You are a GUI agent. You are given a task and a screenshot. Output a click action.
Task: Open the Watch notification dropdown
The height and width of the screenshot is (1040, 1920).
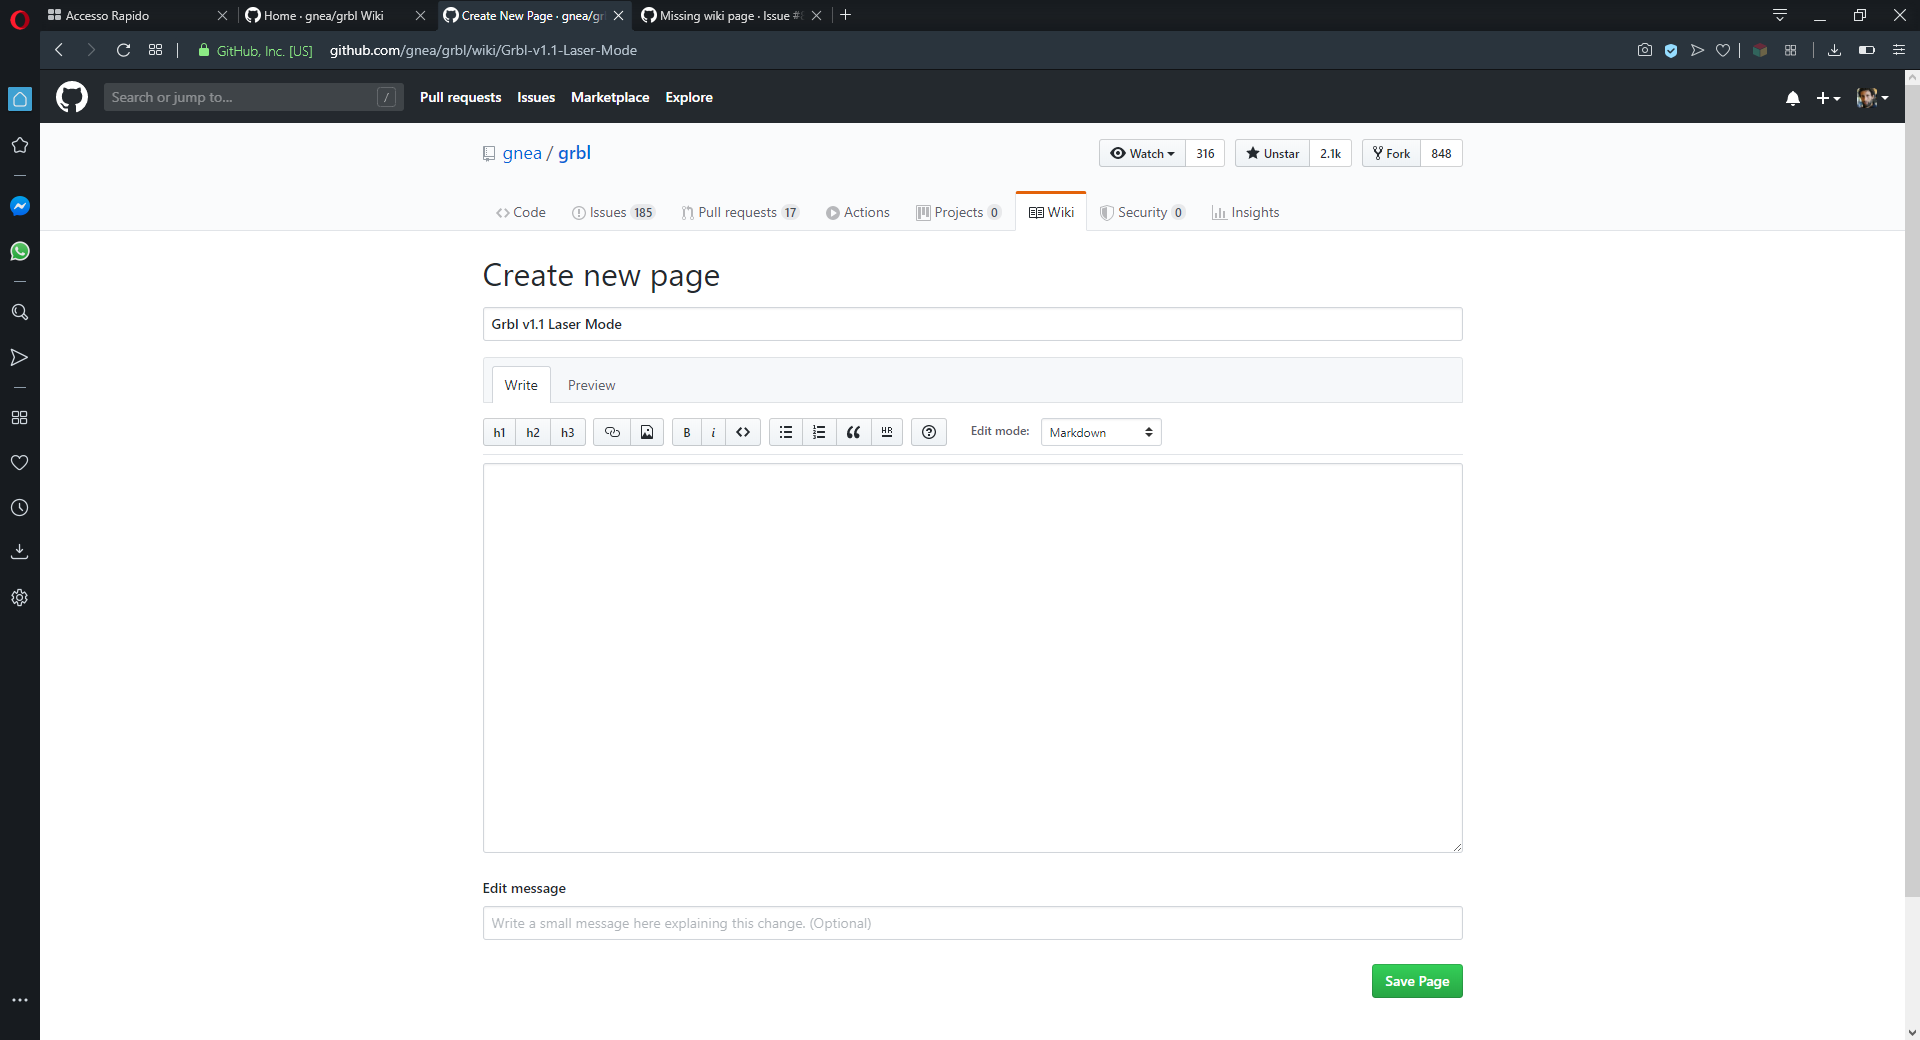click(1141, 153)
